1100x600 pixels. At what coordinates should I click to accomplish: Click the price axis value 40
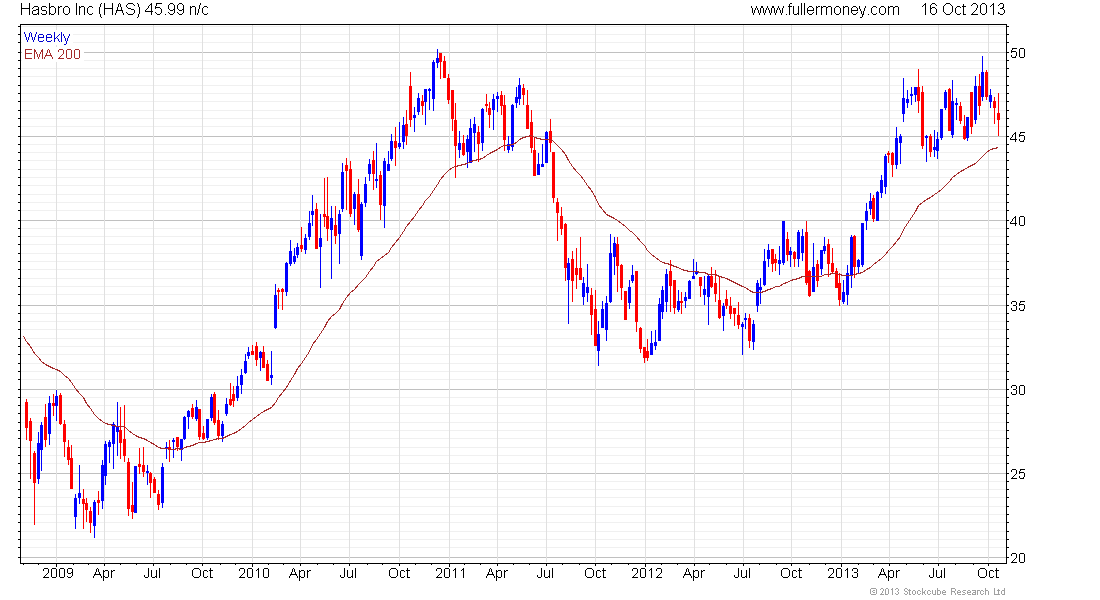[x=1017, y=222]
